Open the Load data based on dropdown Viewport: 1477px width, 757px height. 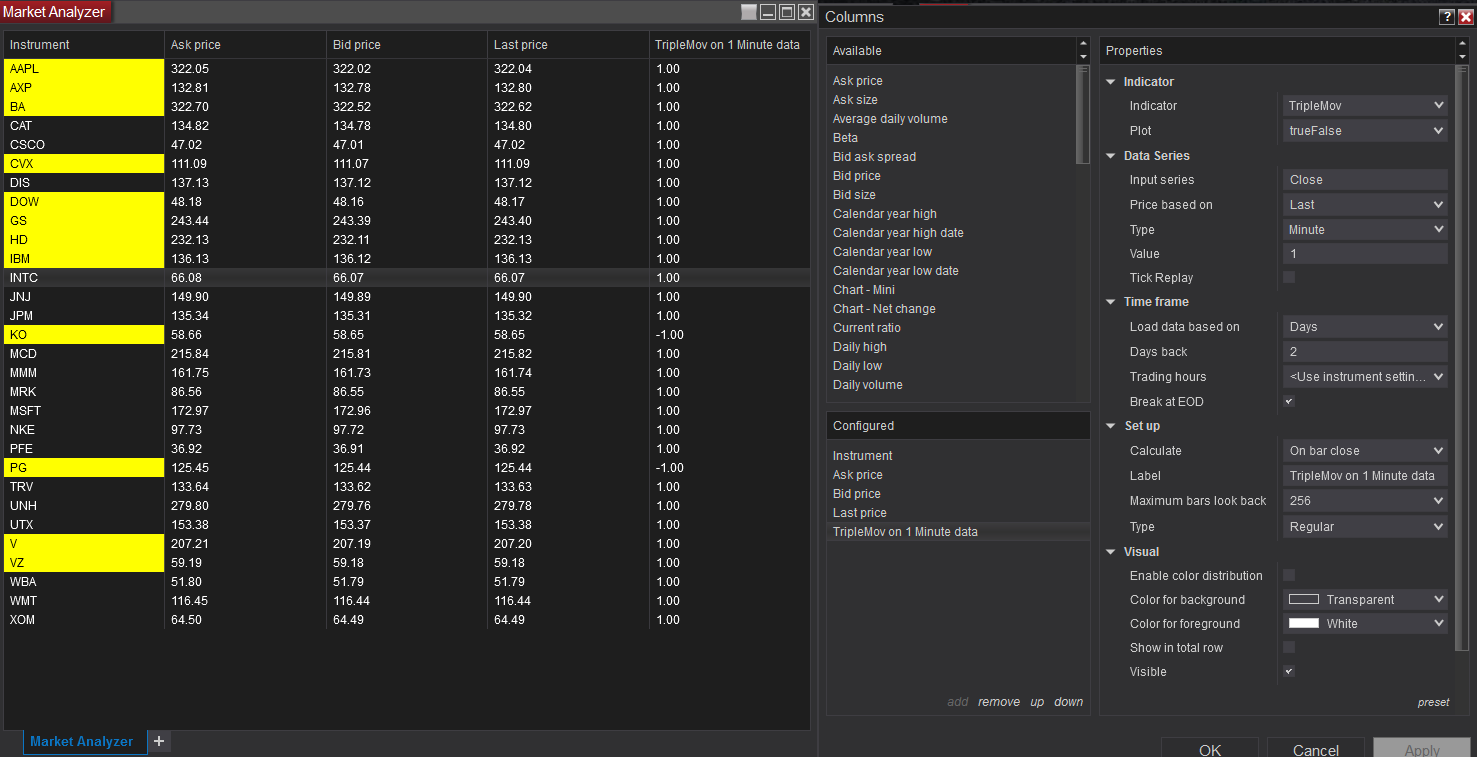point(1365,326)
